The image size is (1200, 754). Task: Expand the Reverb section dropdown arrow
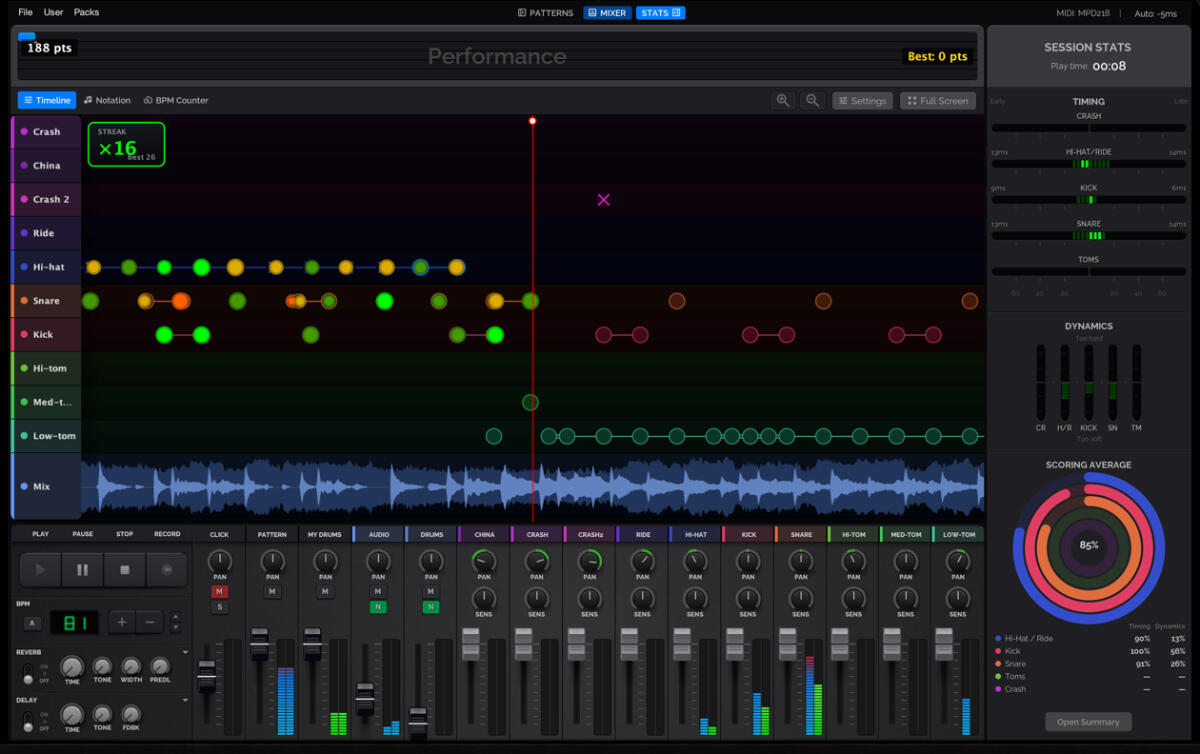pos(186,651)
